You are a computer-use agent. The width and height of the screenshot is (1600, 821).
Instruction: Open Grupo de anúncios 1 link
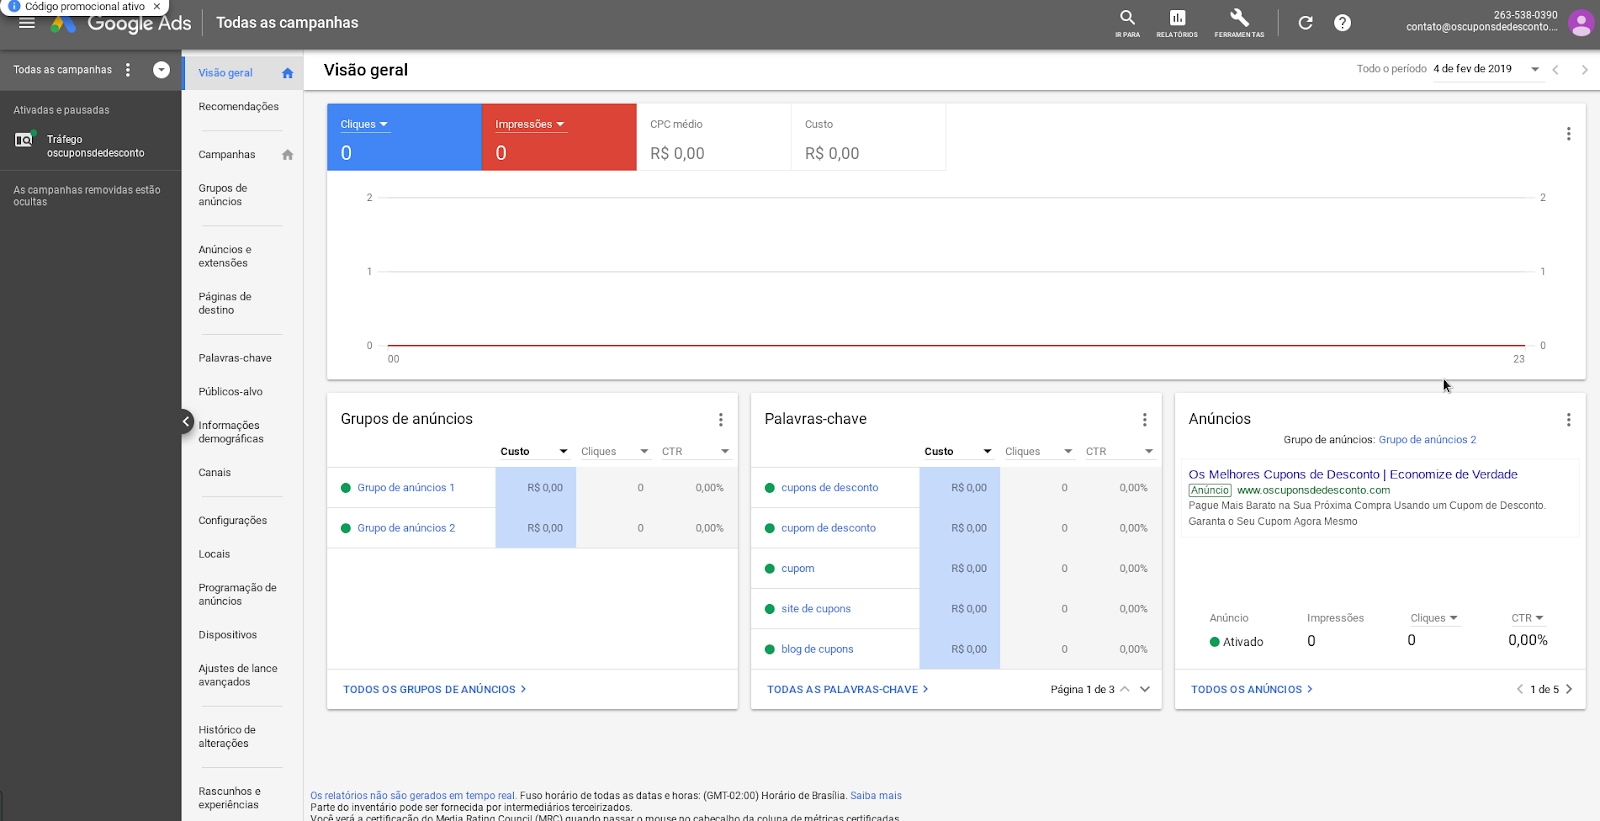pyautogui.click(x=406, y=488)
